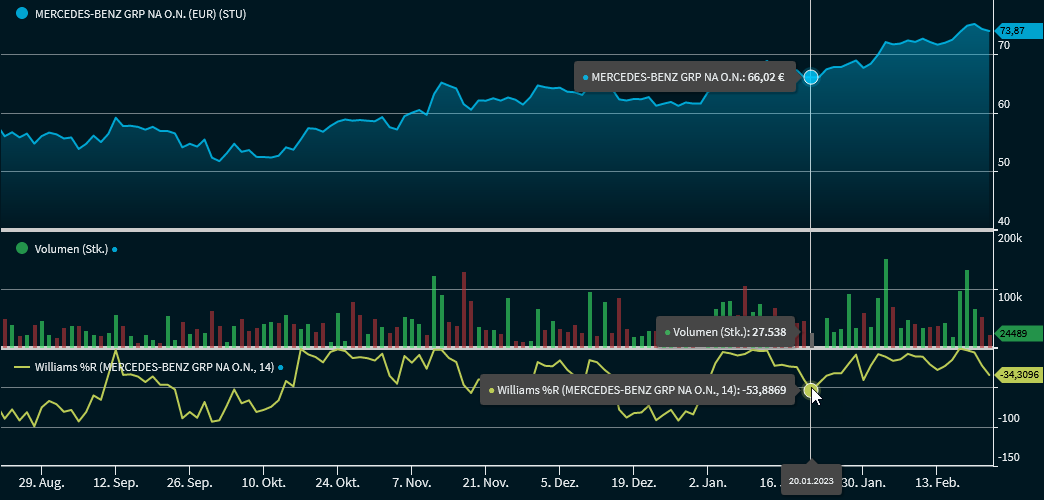Click the 7. Nov. date label on the time axis
The image size is (1044, 500).
coord(412,482)
